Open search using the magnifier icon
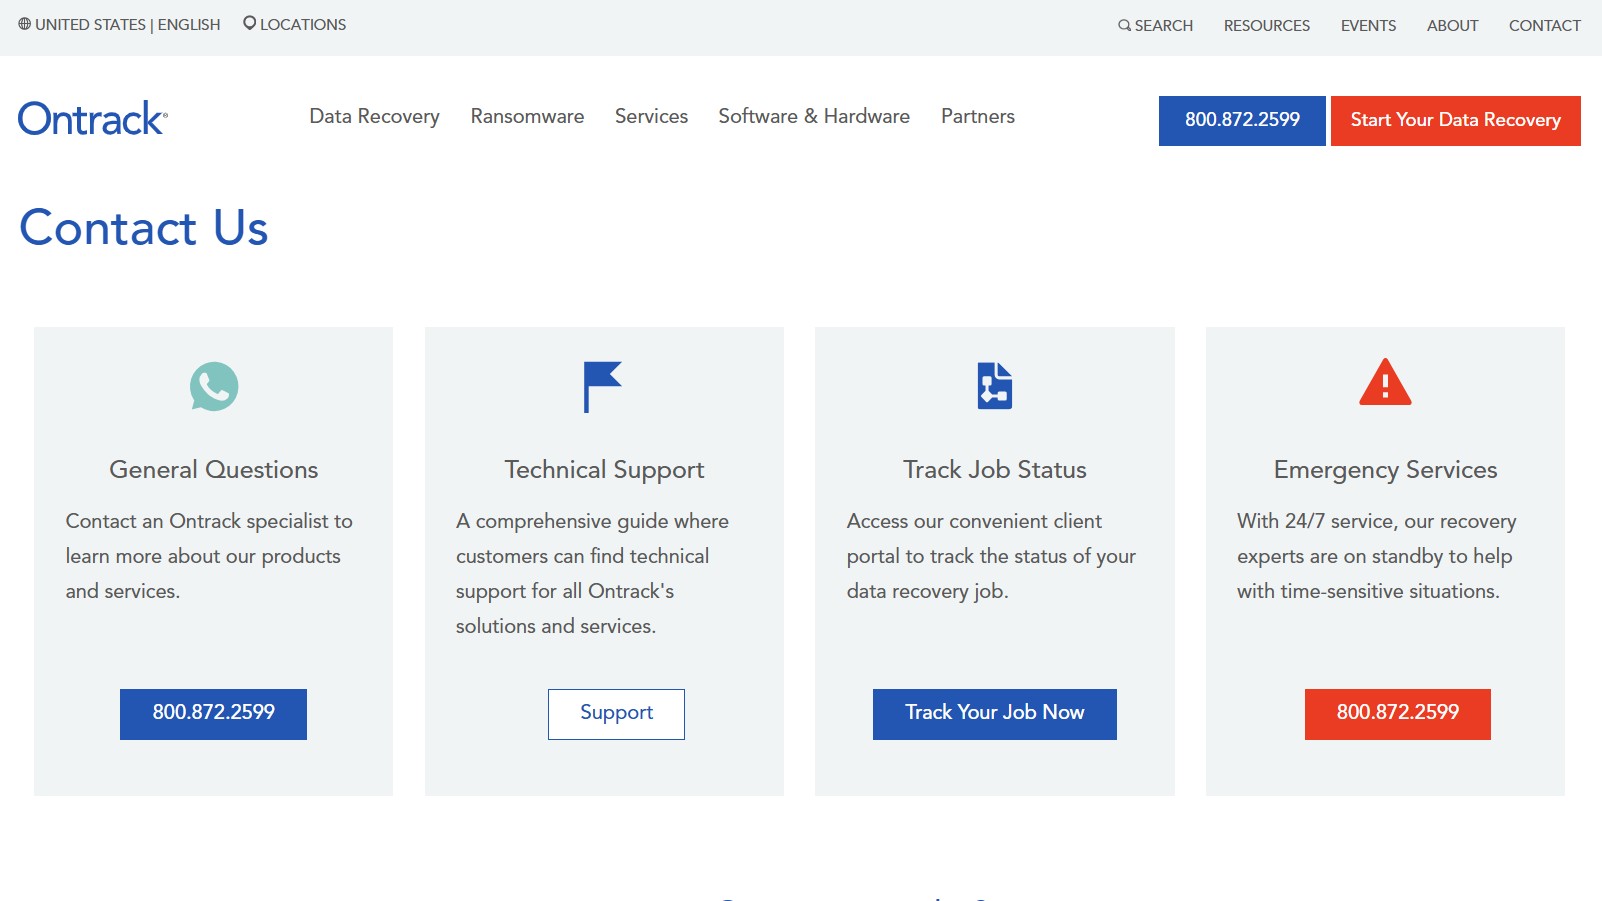The image size is (1602, 901). pyautogui.click(x=1123, y=25)
